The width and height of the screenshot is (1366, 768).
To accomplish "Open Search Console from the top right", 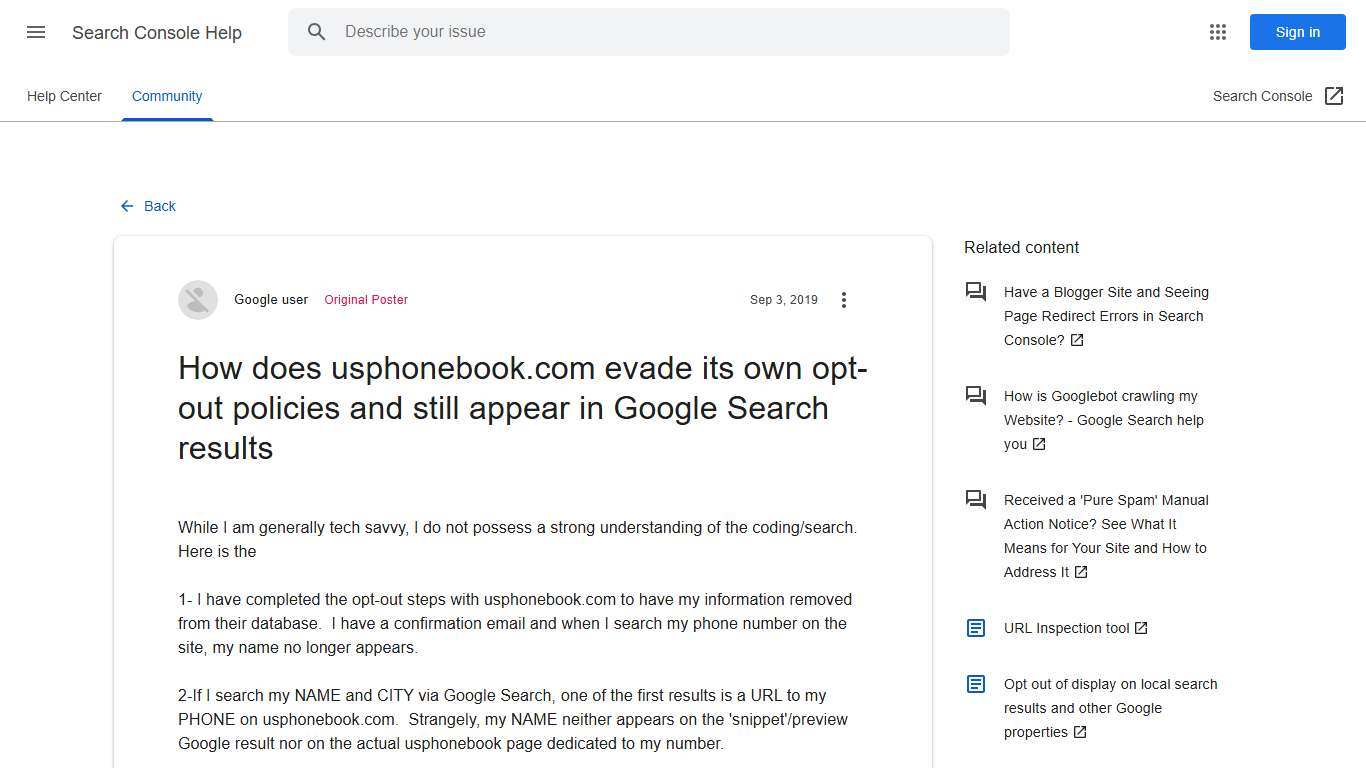I will (1262, 96).
